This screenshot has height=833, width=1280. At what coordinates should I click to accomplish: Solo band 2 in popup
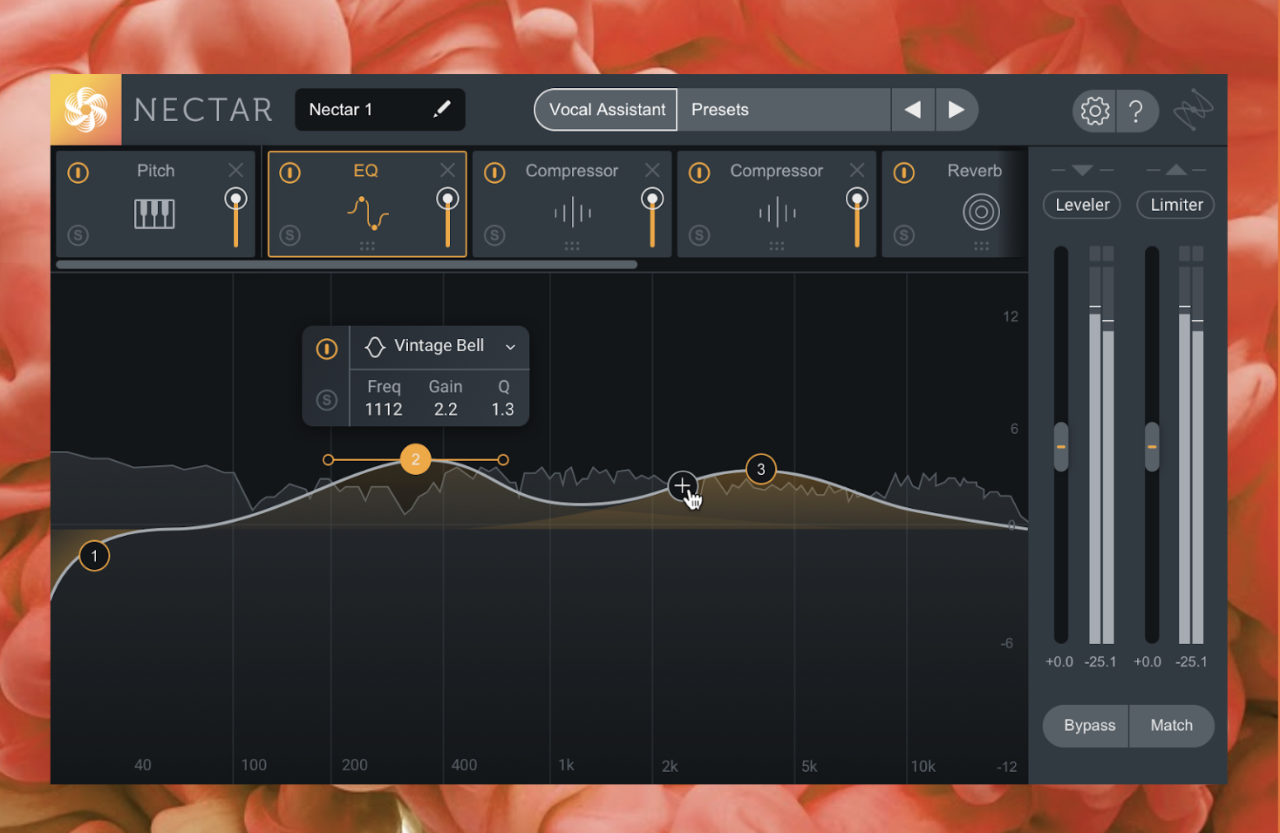(x=327, y=400)
